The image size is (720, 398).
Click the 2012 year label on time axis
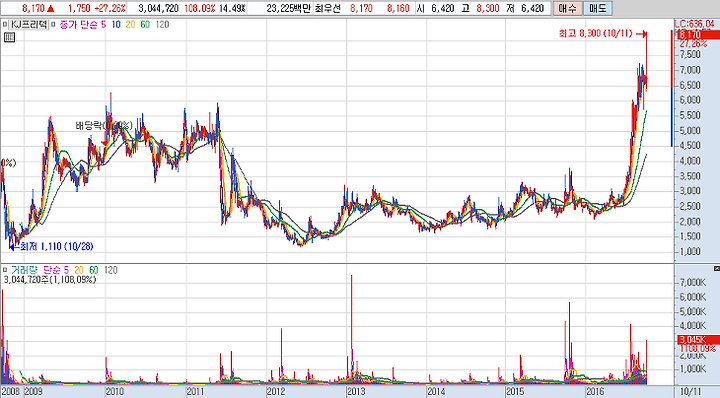coord(276,392)
